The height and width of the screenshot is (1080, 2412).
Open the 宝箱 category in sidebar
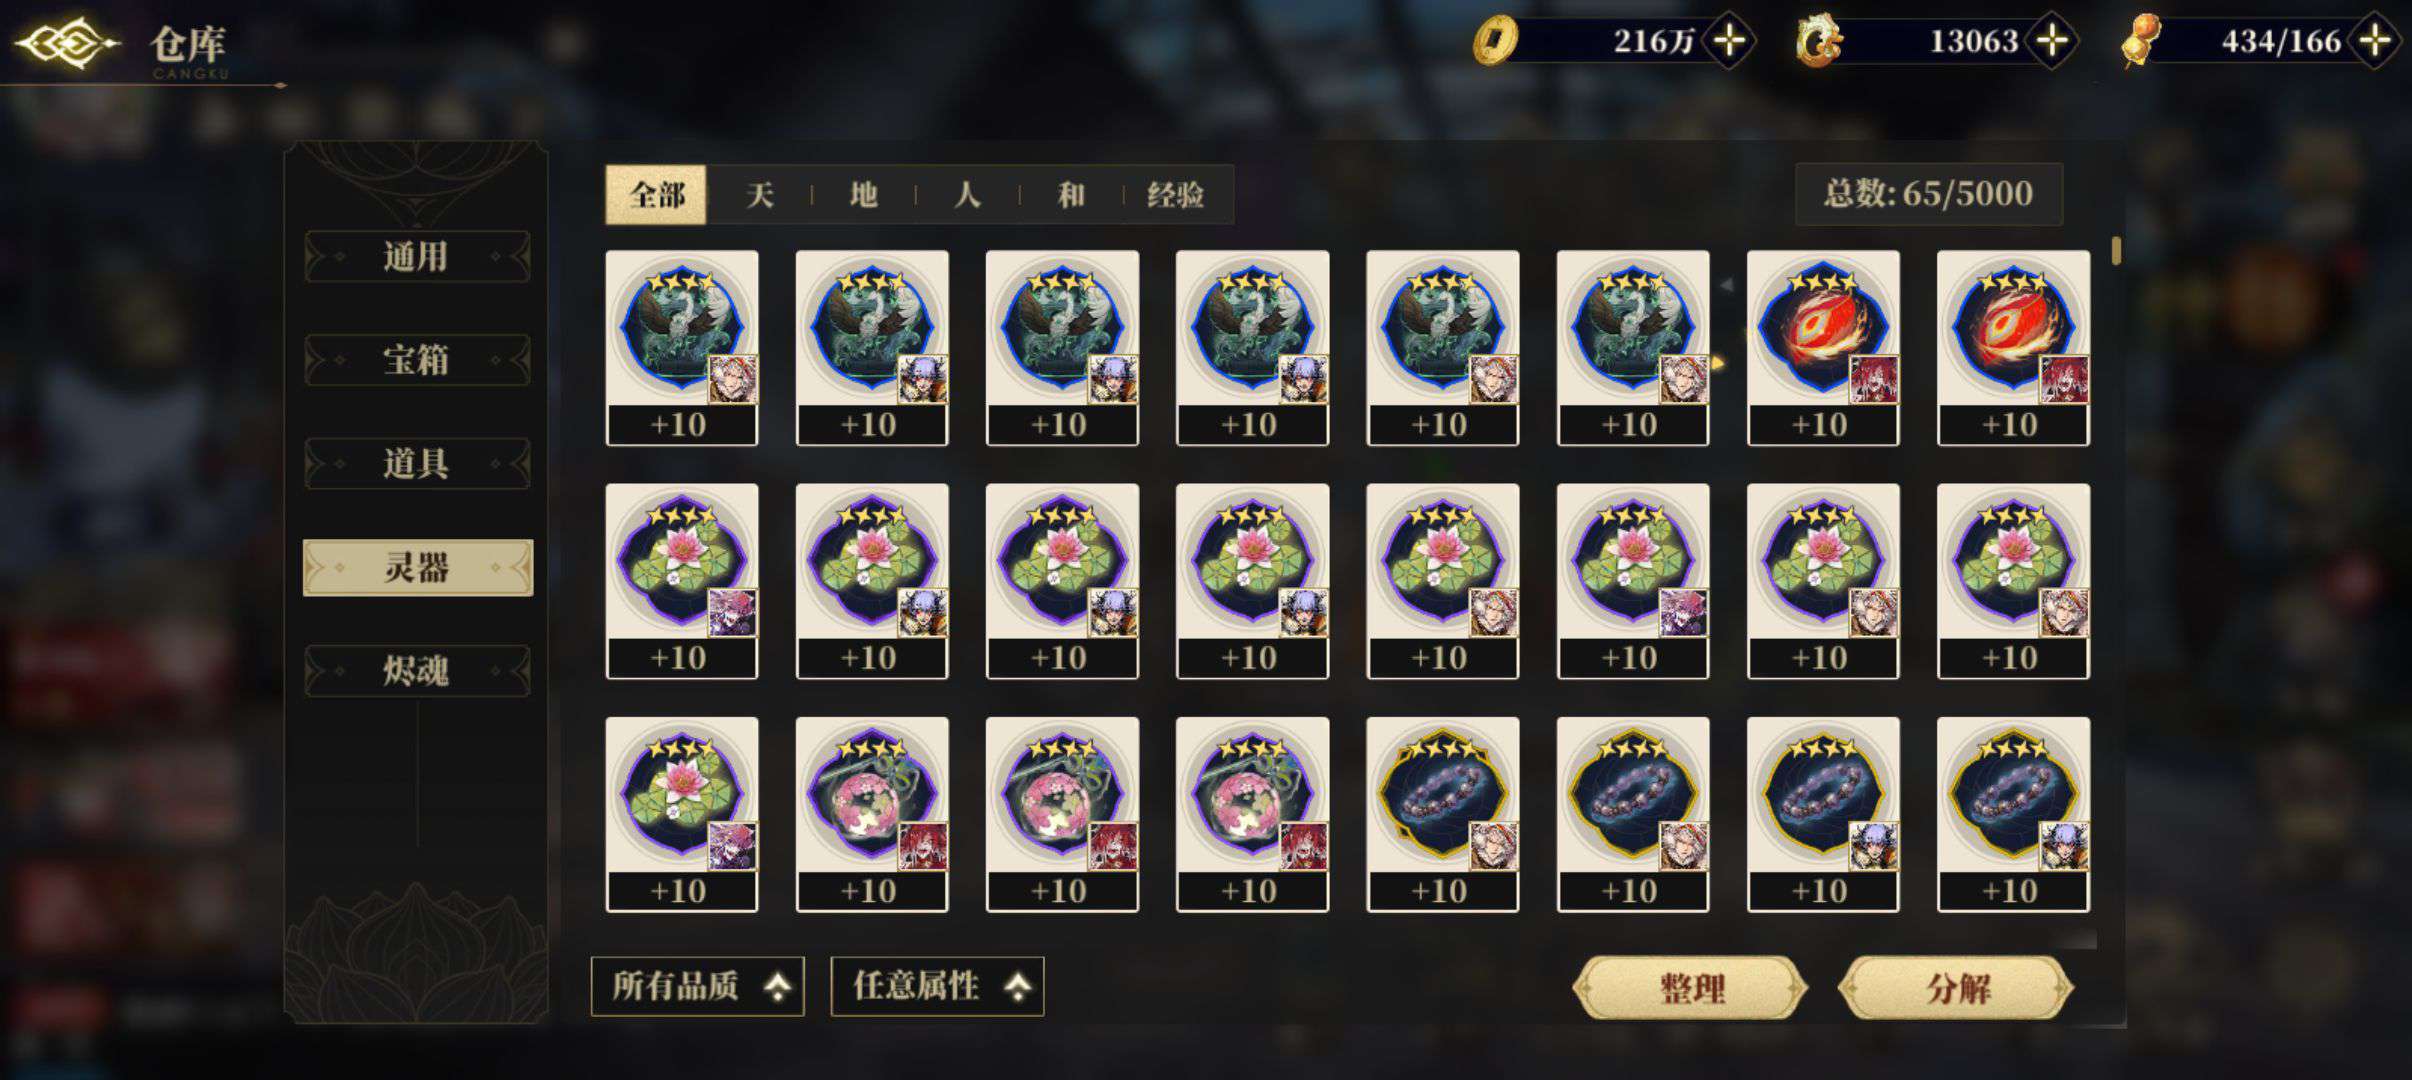click(417, 360)
